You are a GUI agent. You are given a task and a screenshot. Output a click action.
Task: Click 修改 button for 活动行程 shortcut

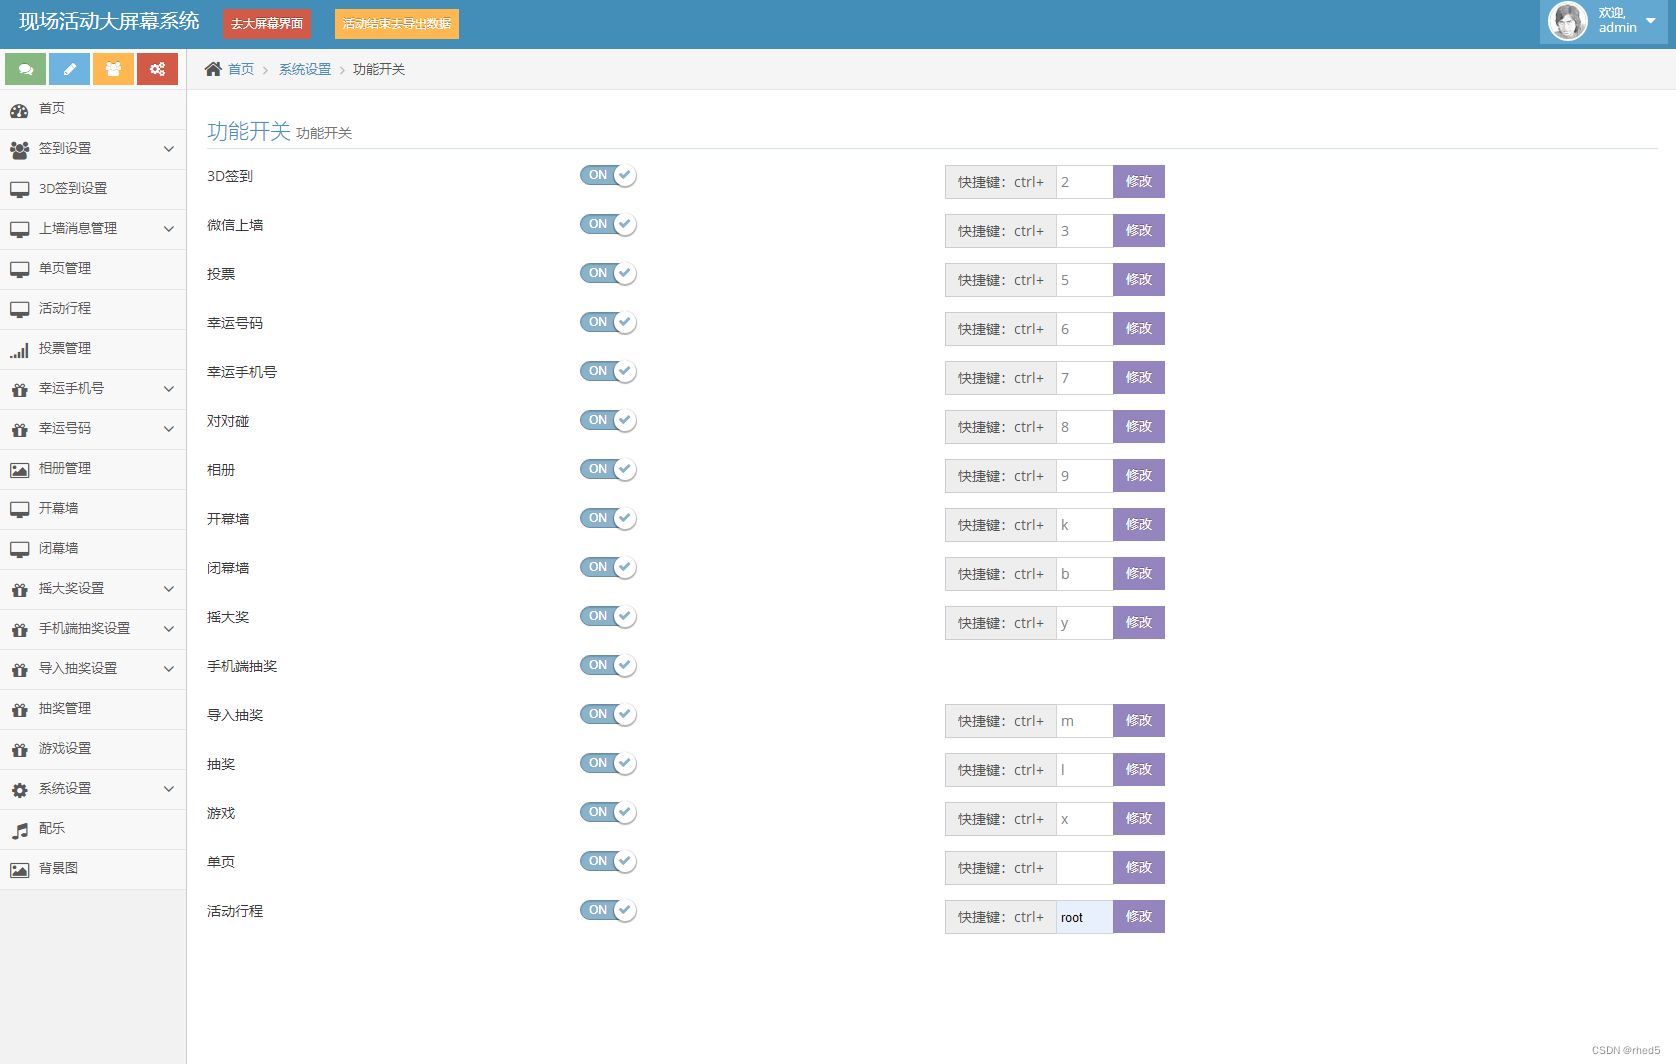pyautogui.click(x=1138, y=917)
